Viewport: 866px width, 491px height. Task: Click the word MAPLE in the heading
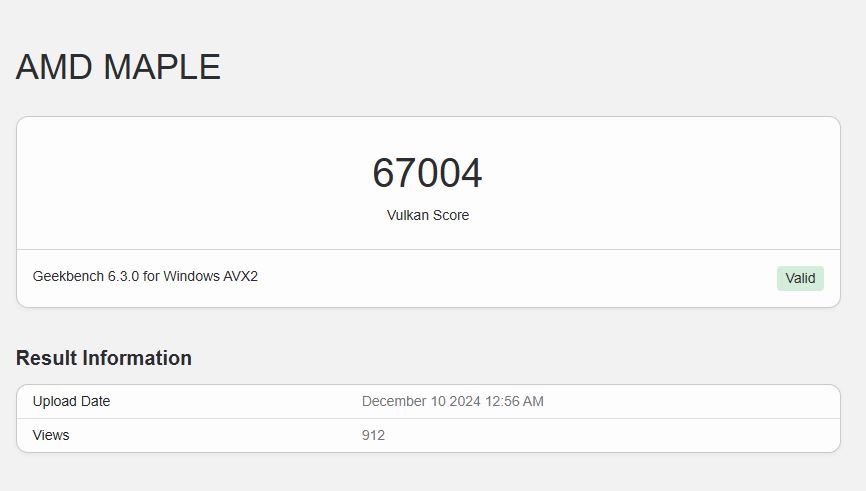pyautogui.click(x=162, y=67)
